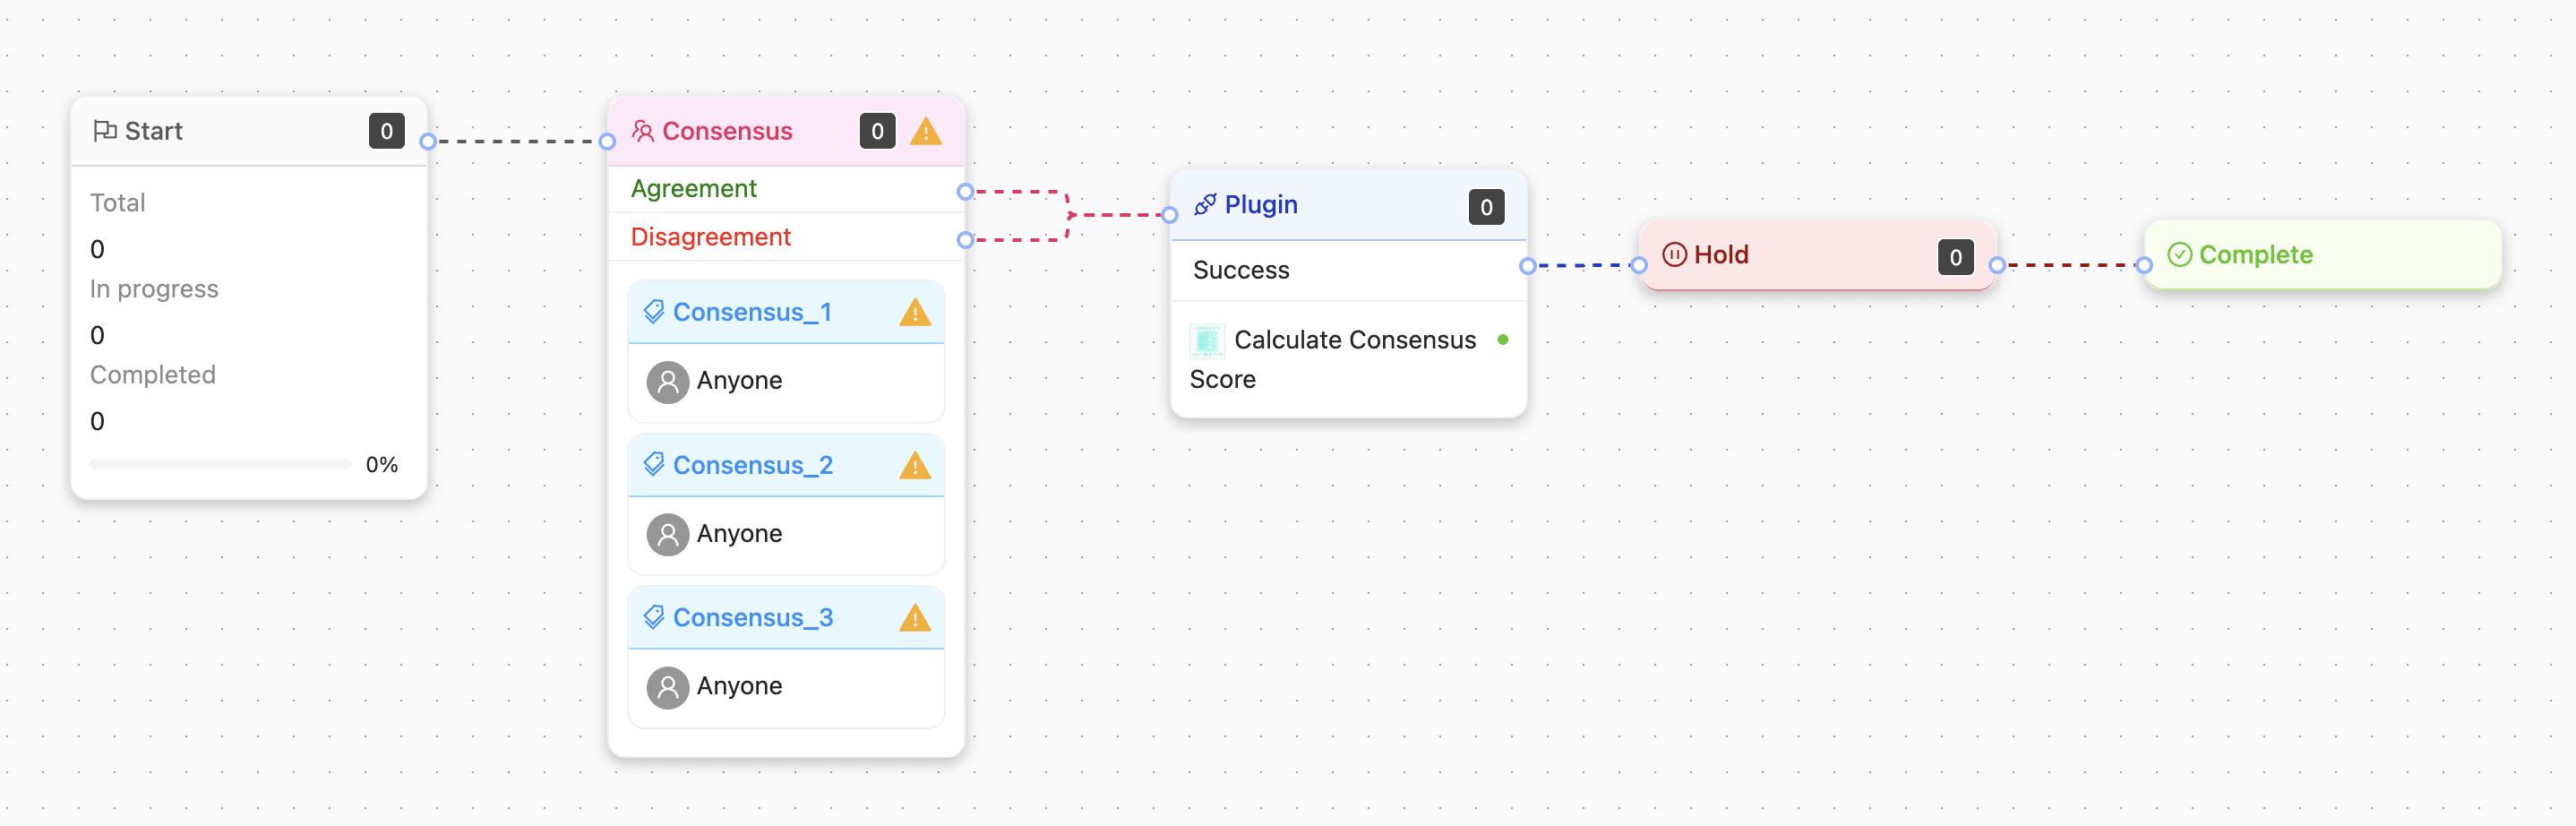Click the Start node output connector handle
The width and height of the screenshot is (2576, 826).
[x=428, y=142]
